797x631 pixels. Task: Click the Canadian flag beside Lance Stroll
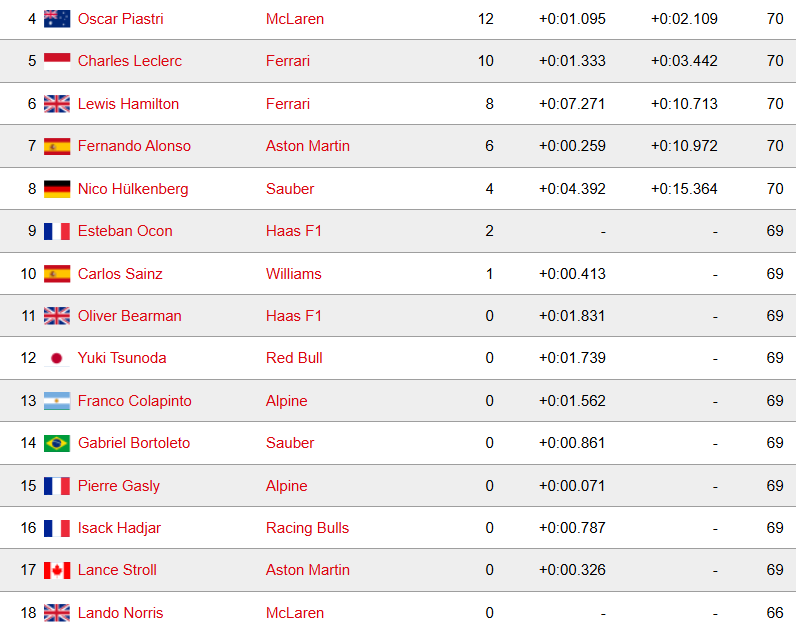point(57,570)
